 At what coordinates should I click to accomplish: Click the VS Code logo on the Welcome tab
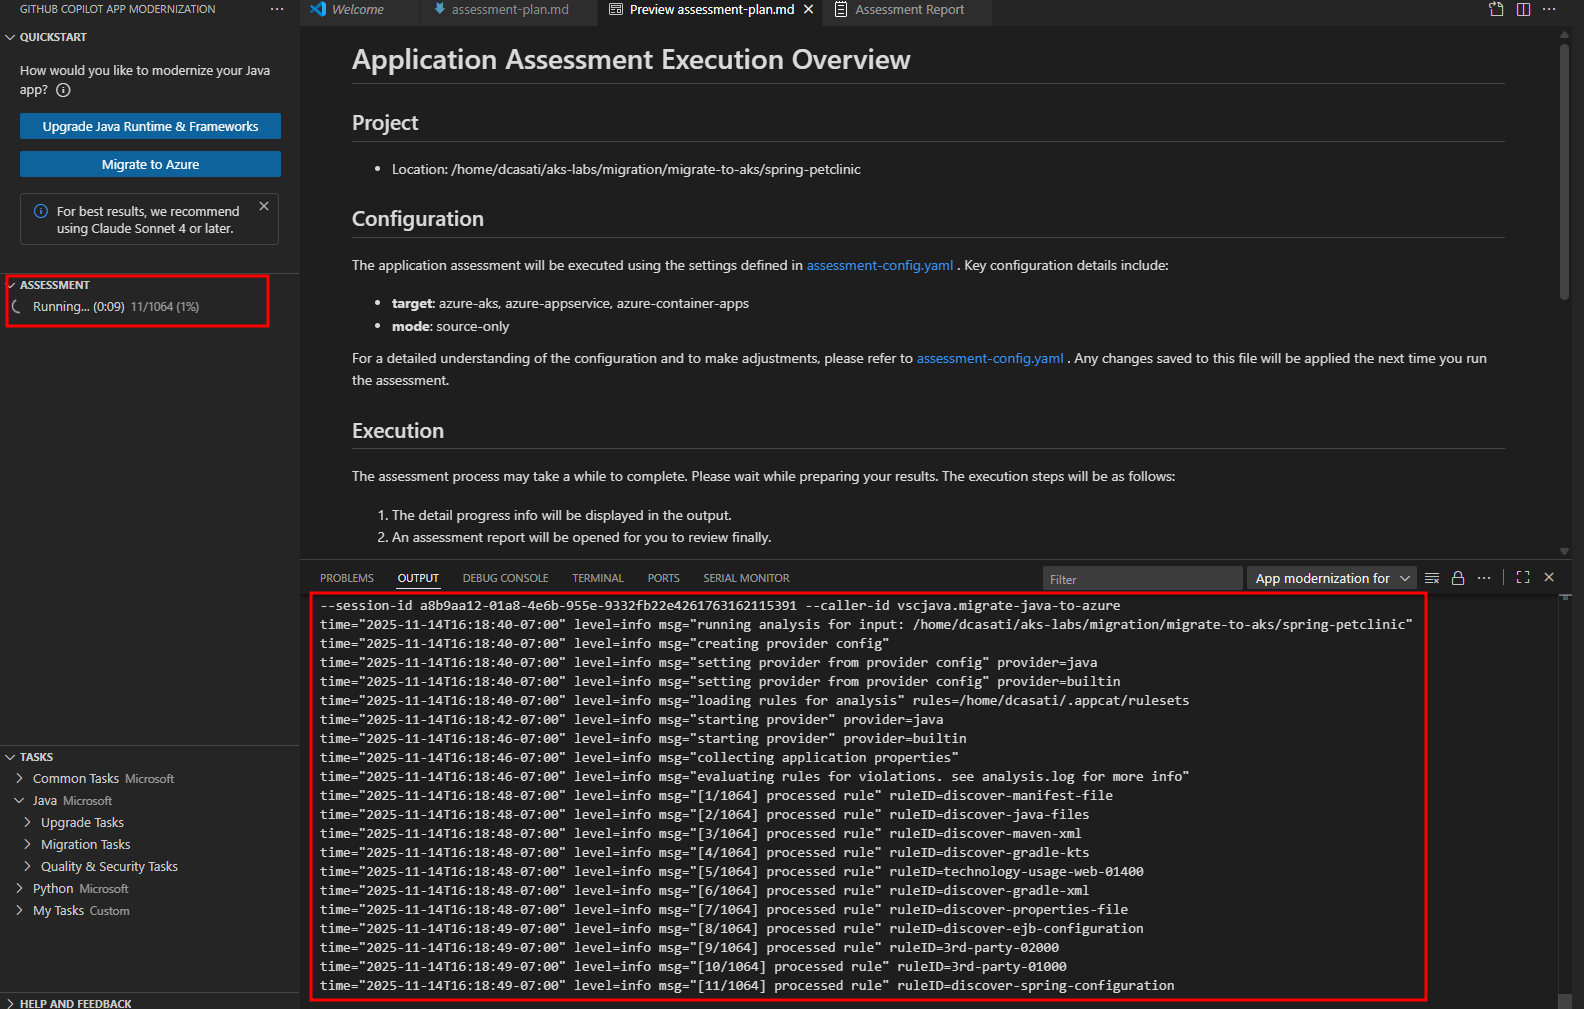[x=318, y=9]
